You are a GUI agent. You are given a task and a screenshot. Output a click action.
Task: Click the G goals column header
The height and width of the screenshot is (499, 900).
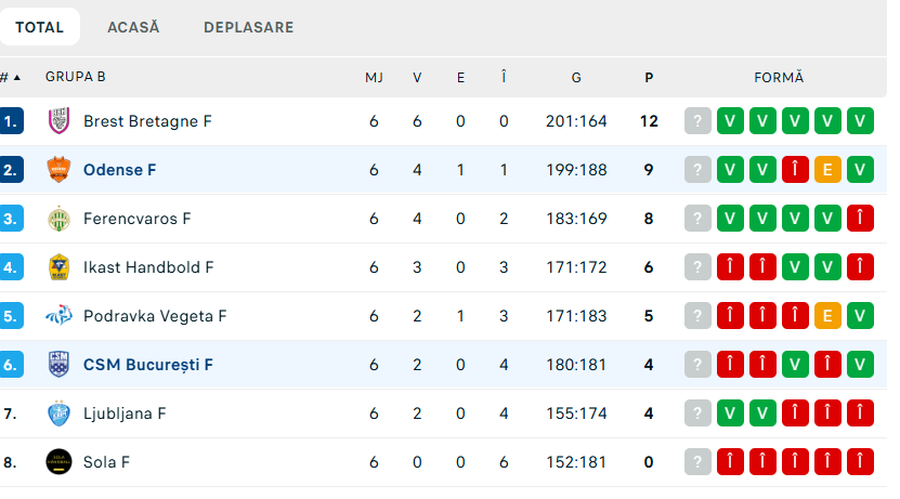[x=576, y=77]
